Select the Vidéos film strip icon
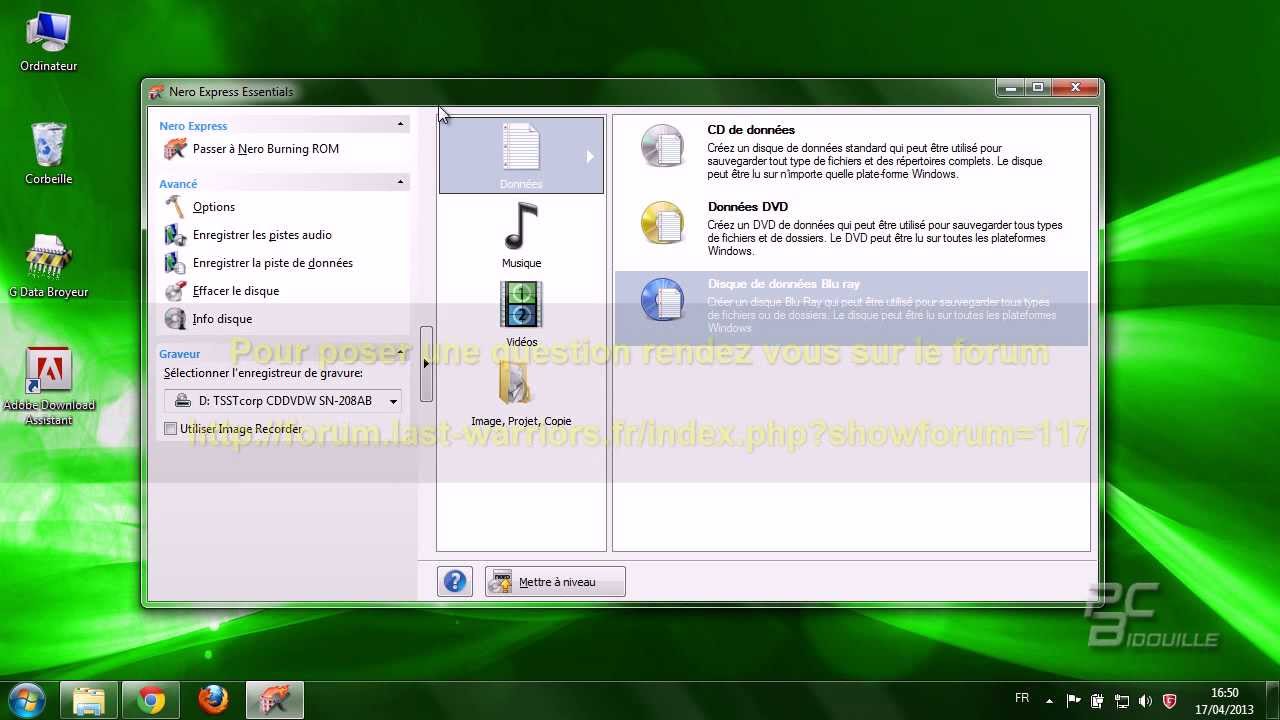 click(521, 305)
